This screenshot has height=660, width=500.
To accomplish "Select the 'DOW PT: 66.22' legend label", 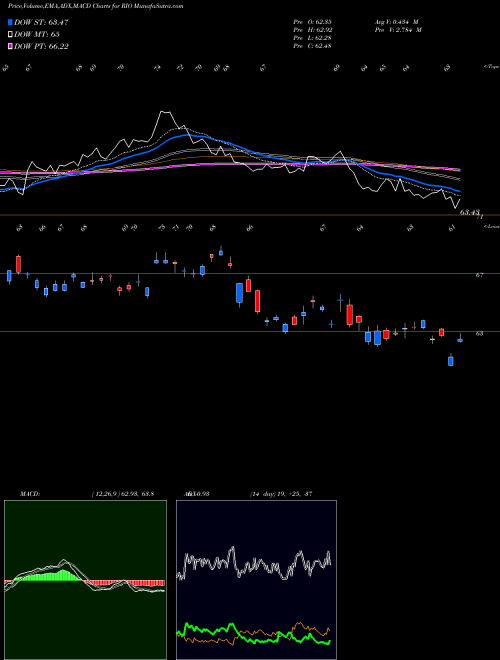I will point(41,46).
